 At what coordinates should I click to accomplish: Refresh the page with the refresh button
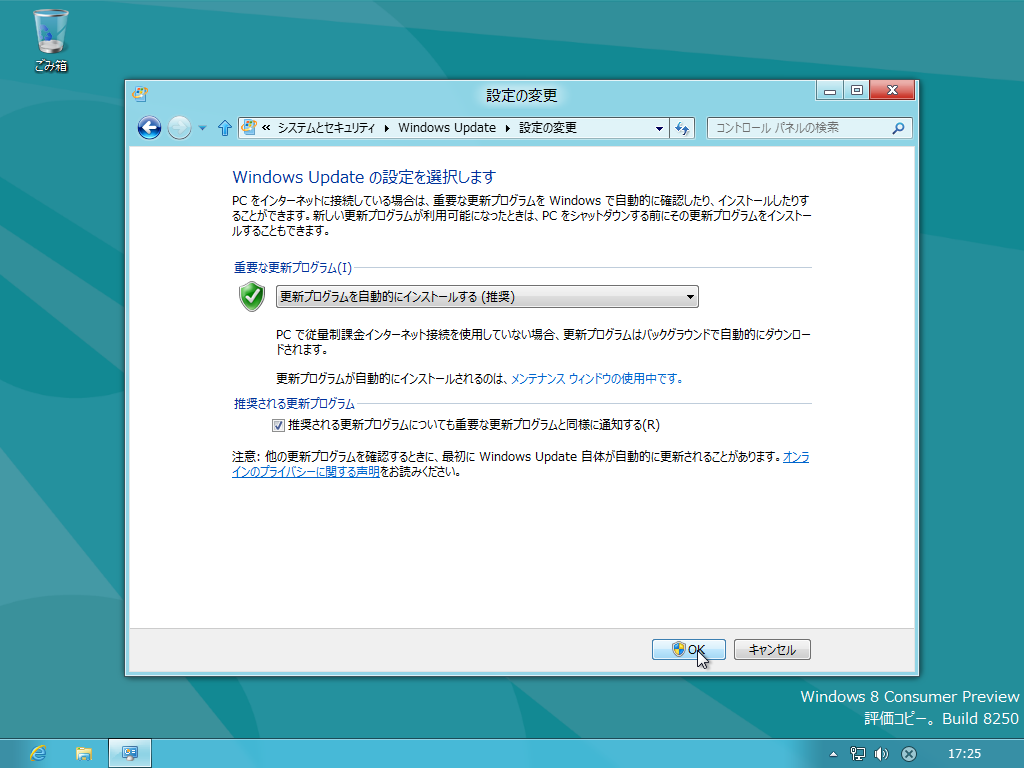pos(682,129)
